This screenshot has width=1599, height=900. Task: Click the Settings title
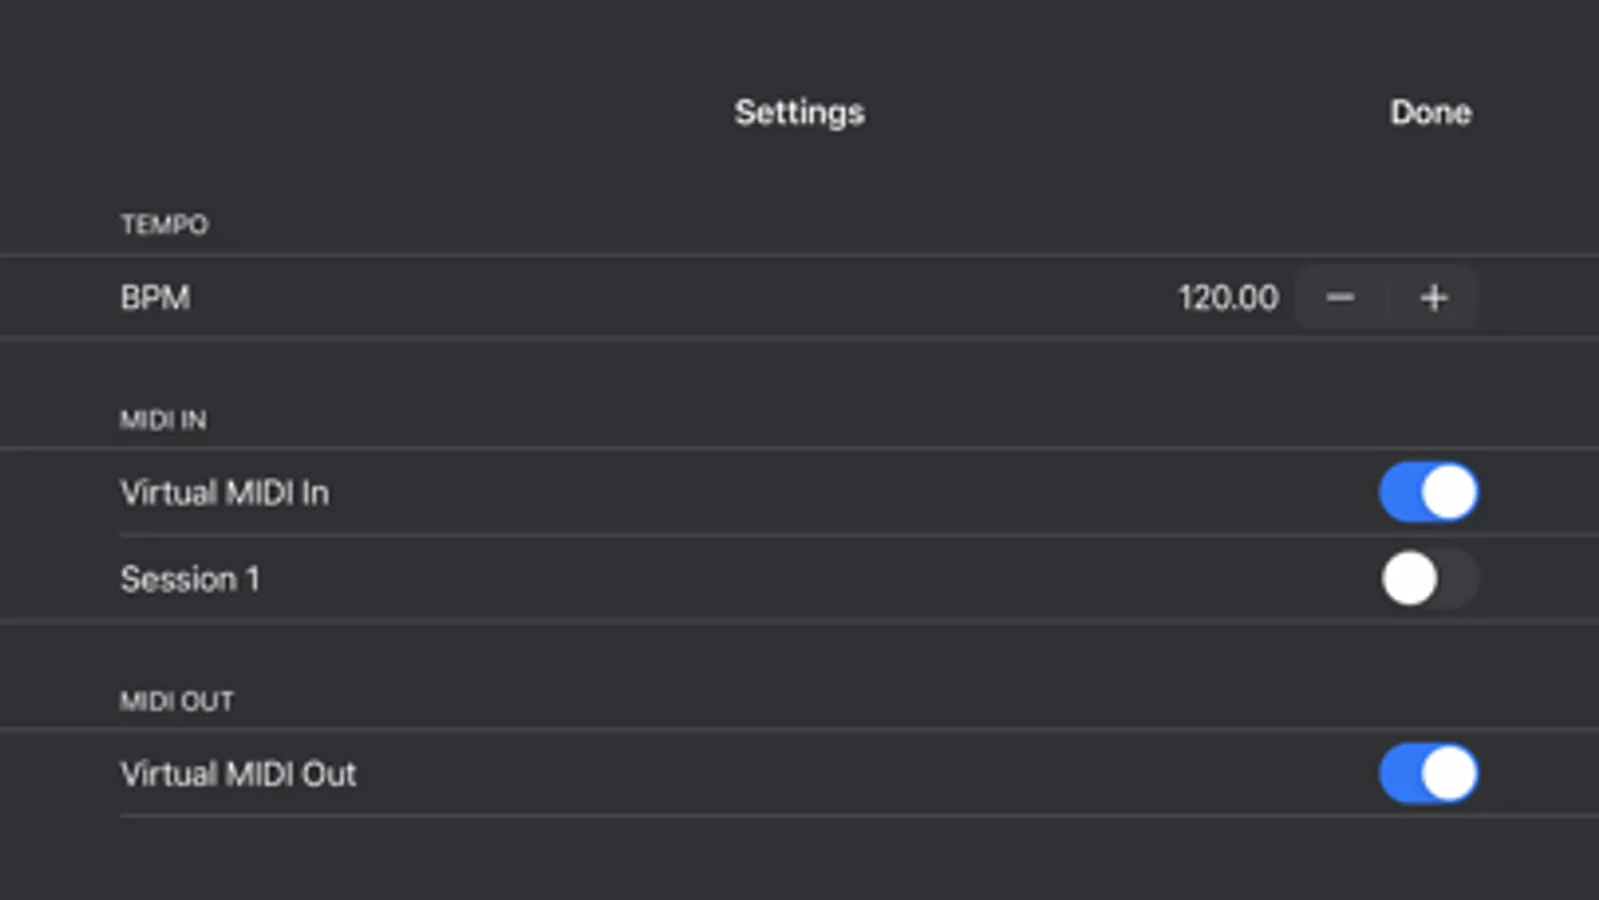[799, 112]
